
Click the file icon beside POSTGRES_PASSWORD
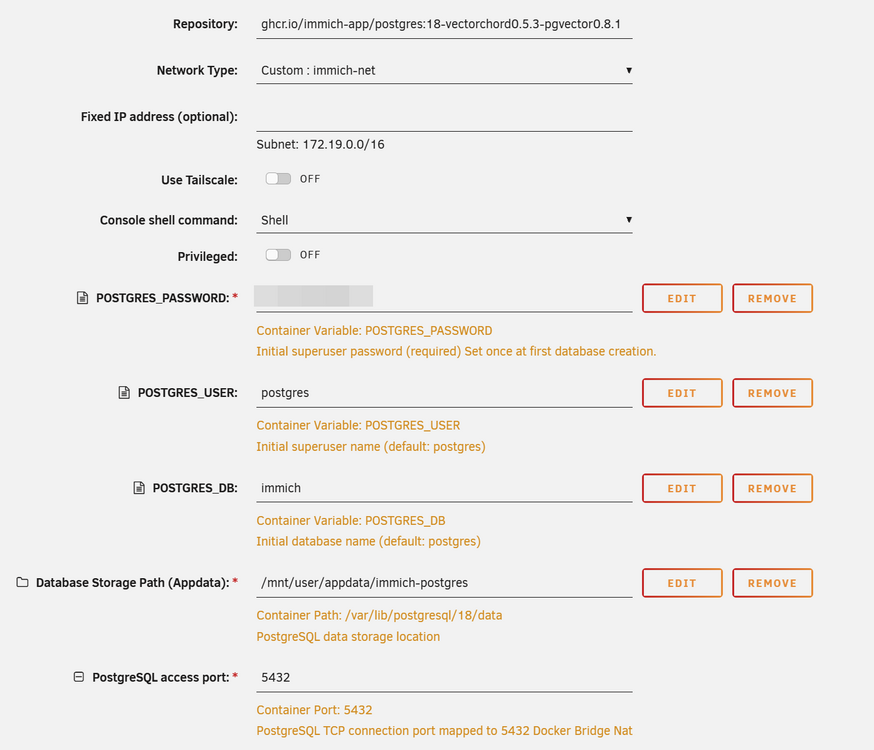point(82,298)
